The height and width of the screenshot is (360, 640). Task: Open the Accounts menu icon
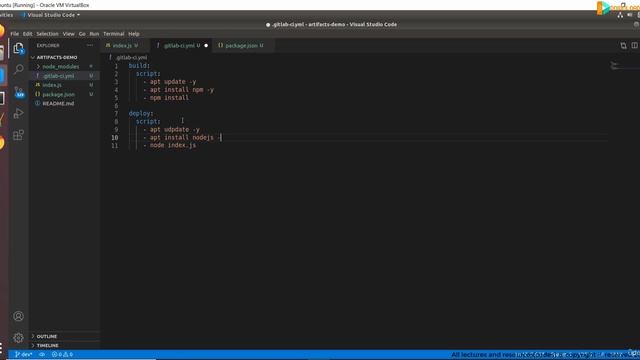(x=18, y=316)
